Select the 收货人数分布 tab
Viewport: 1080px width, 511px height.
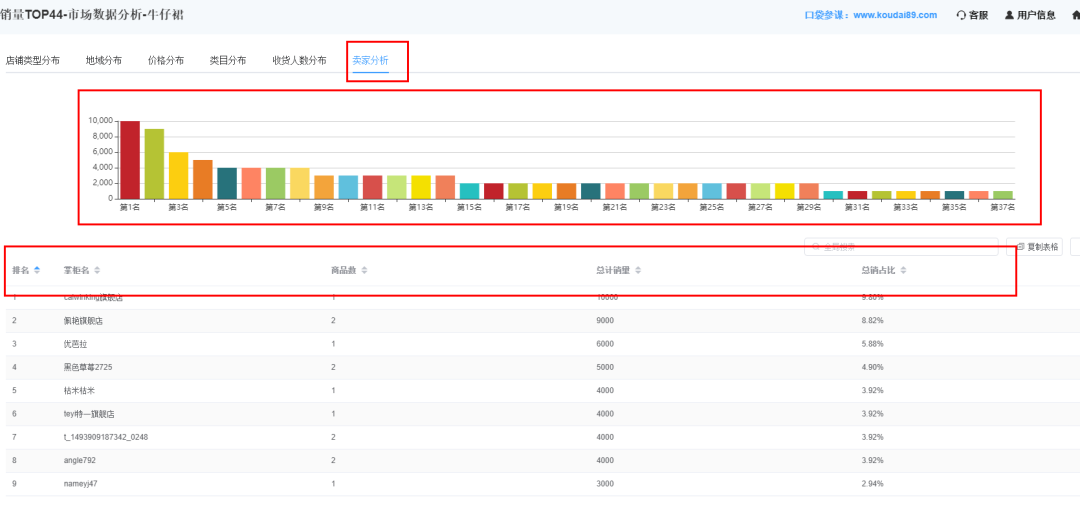coord(299,61)
